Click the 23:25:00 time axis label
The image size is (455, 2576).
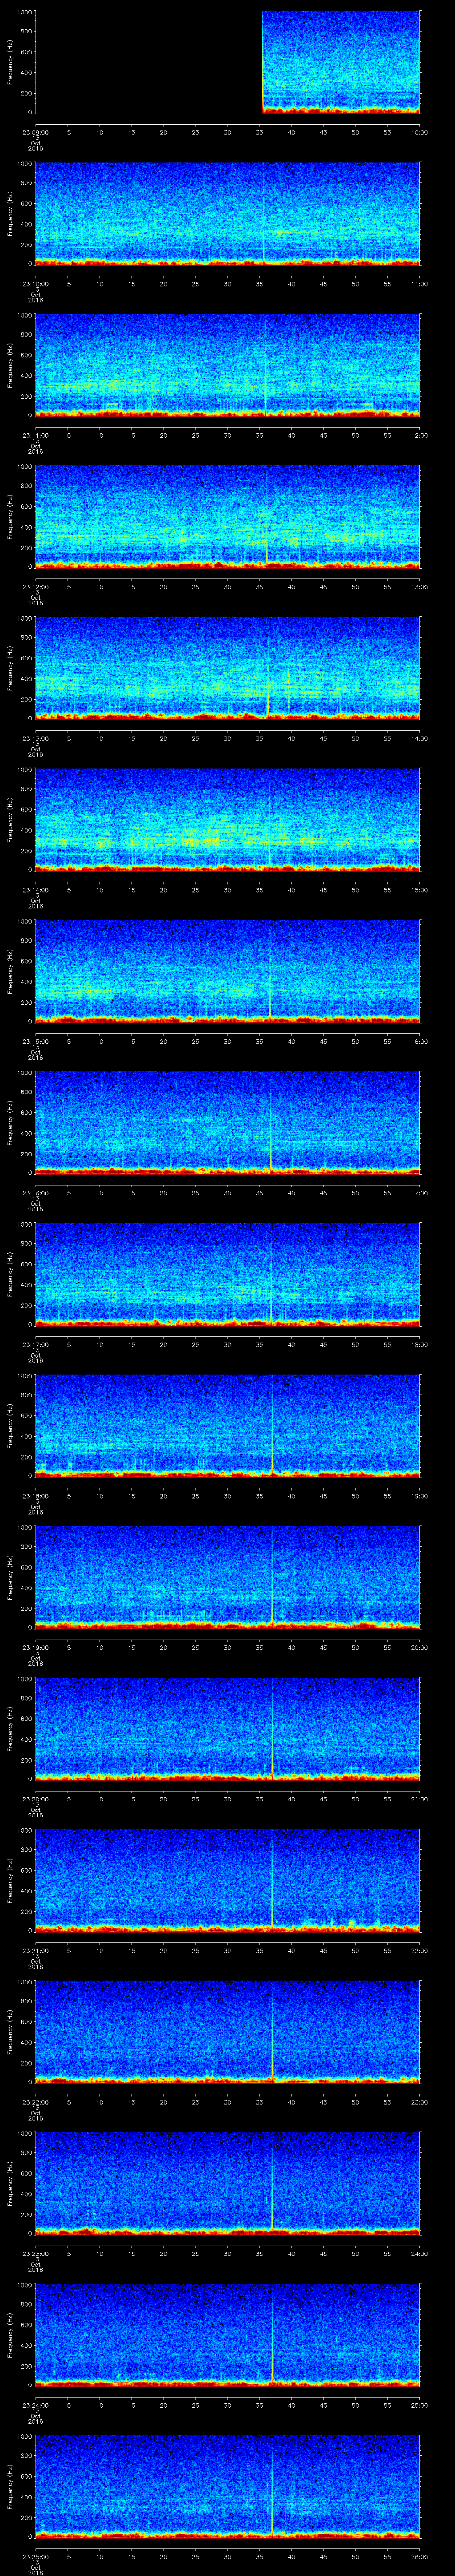tap(35, 2556)
